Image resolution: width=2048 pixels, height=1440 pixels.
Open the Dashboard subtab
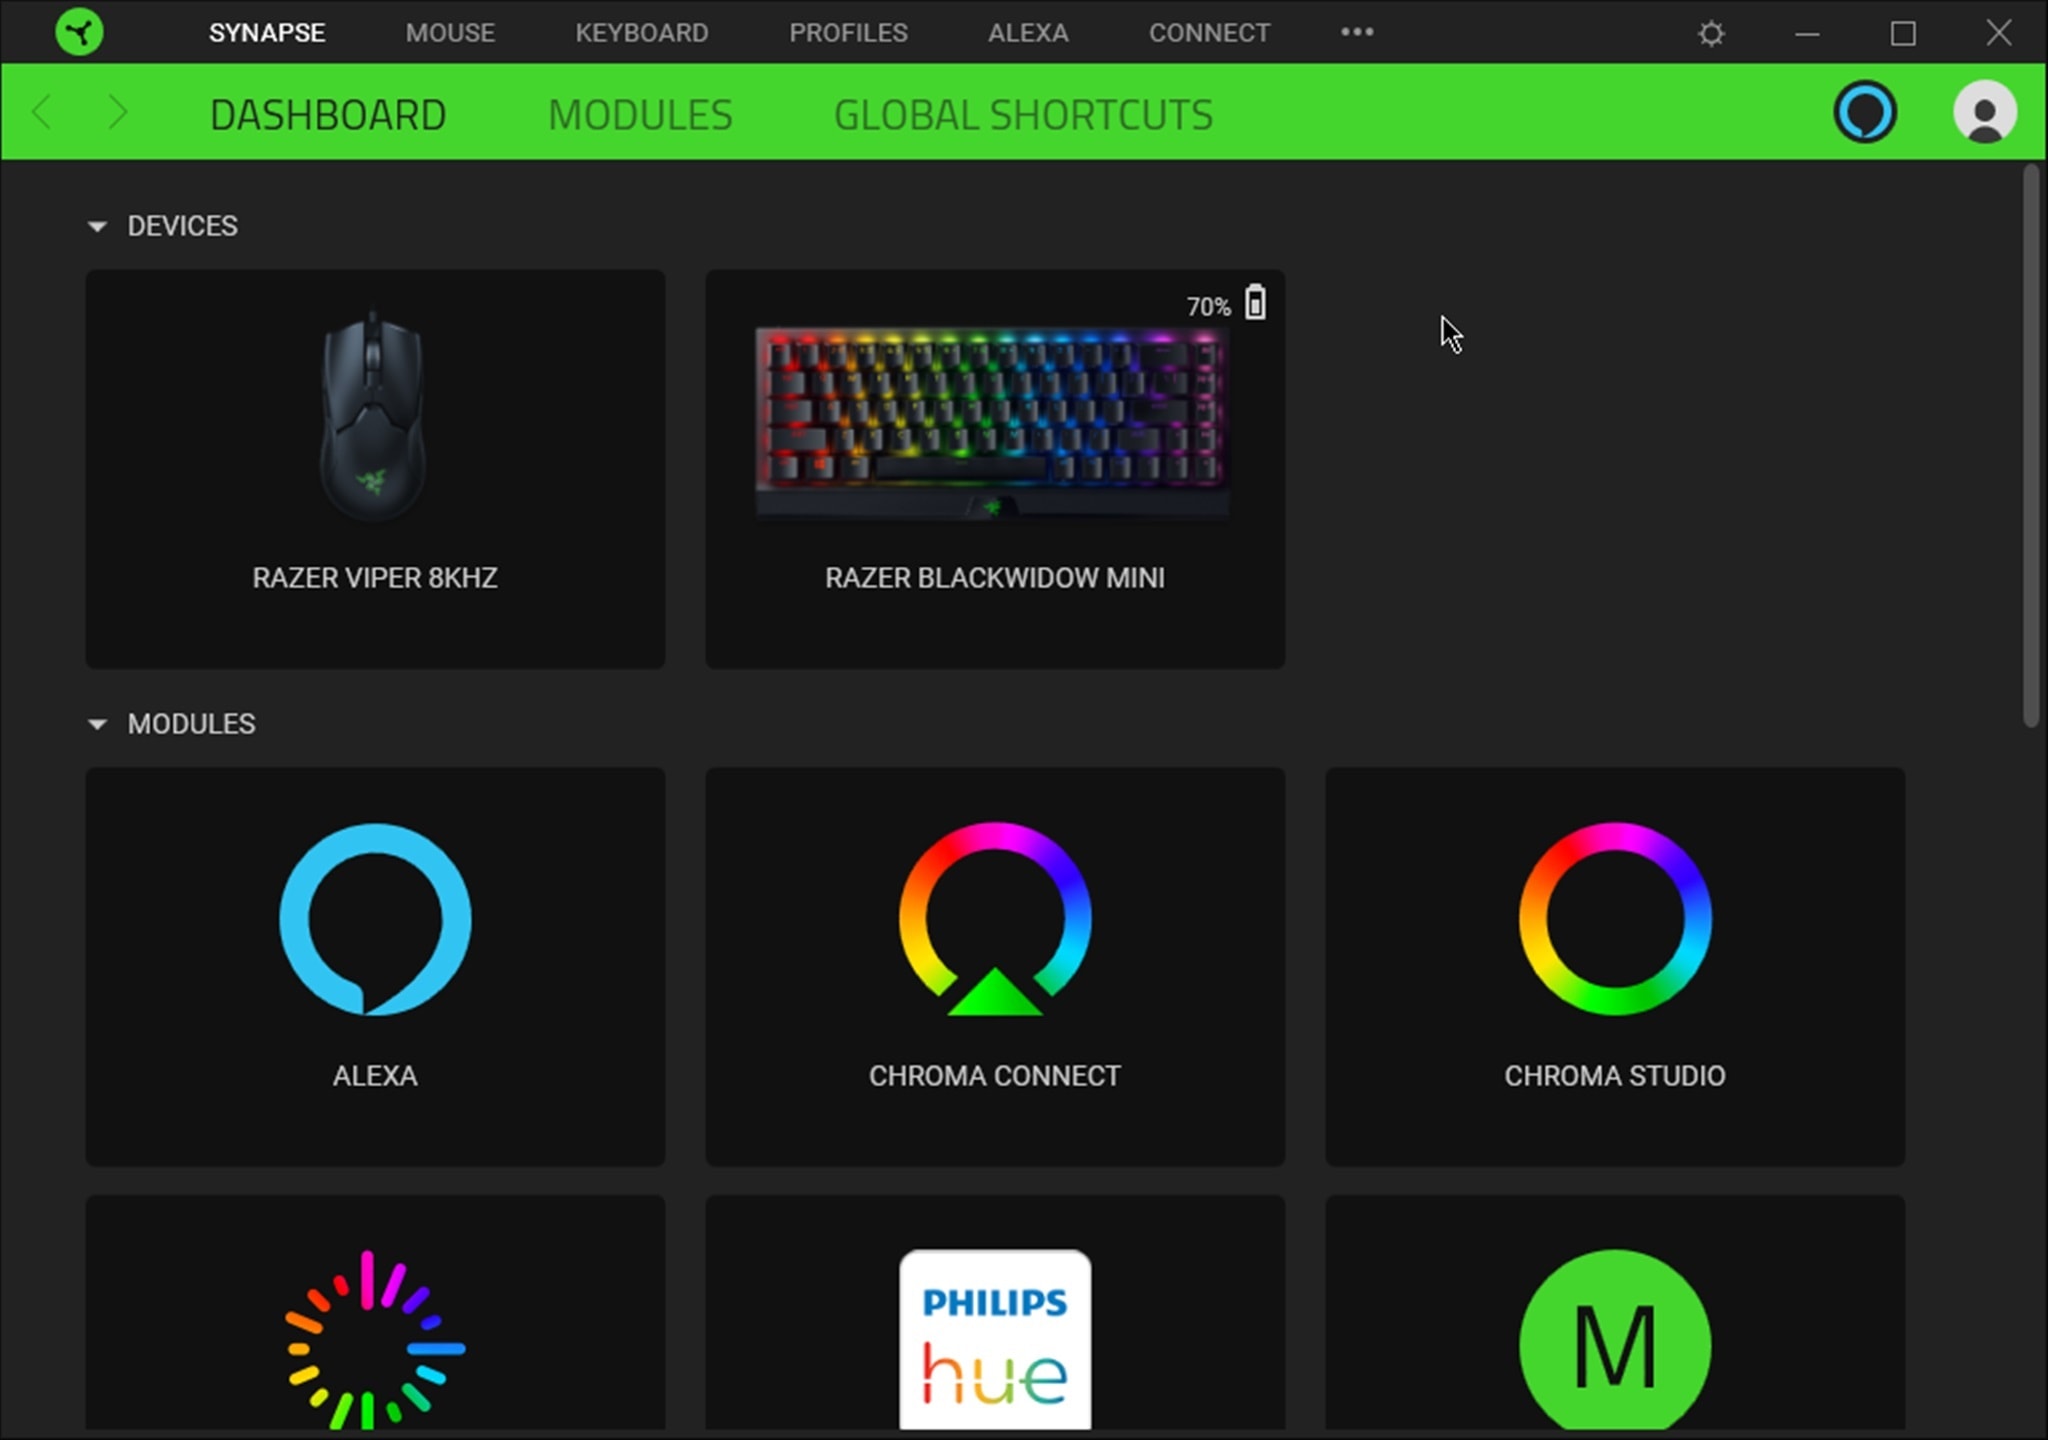point(328,115)
